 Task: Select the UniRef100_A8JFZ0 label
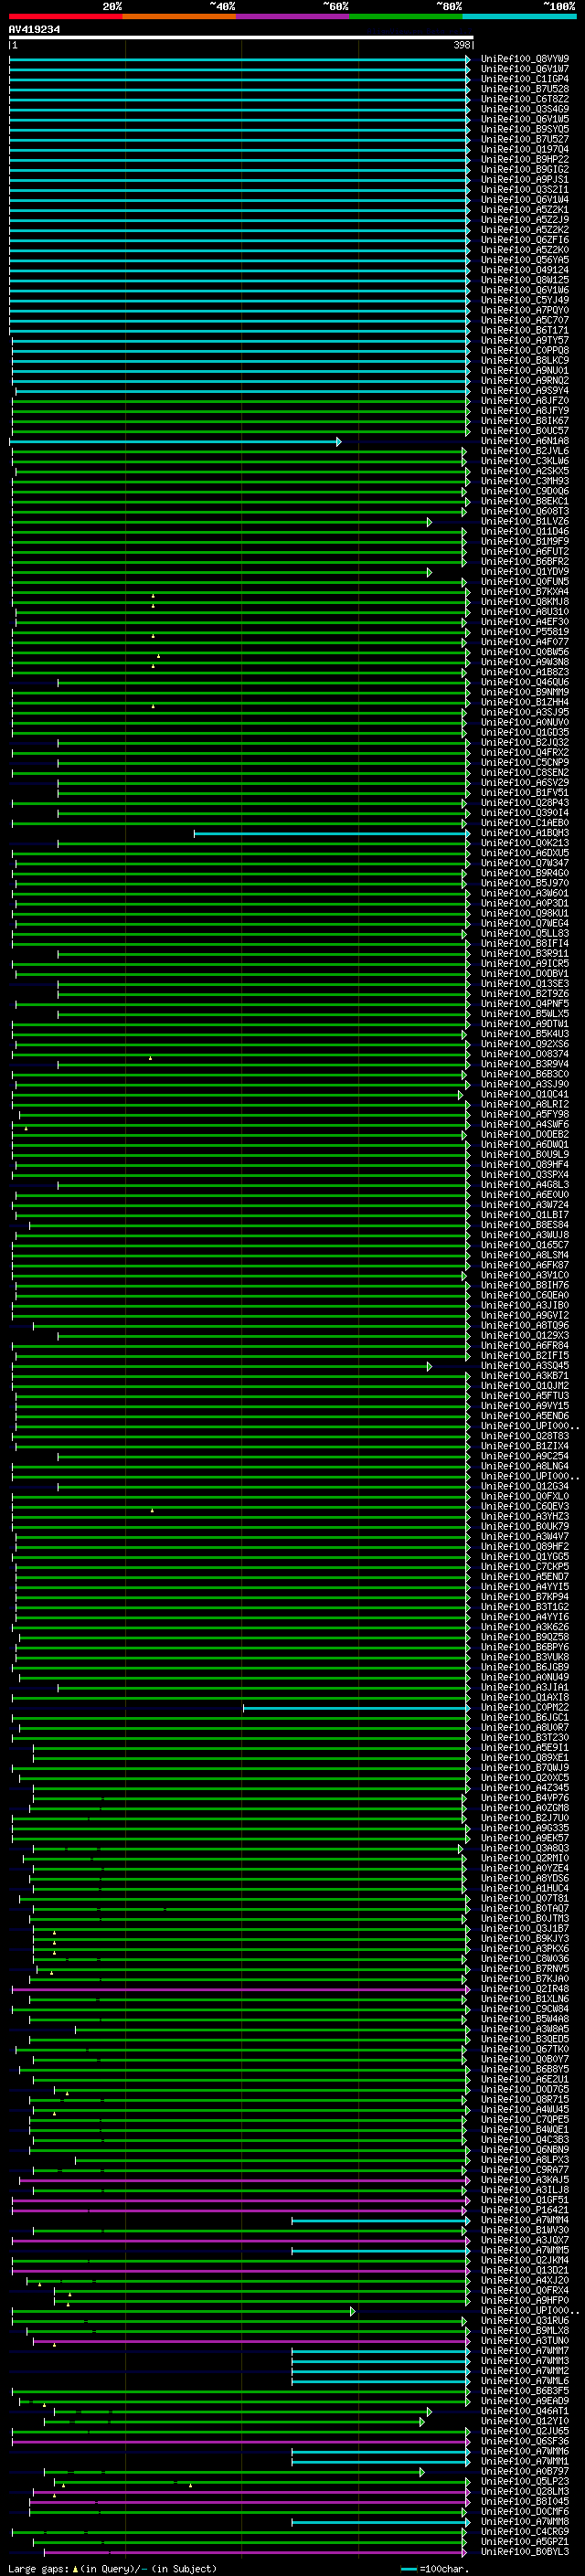[x=525, y=401]
